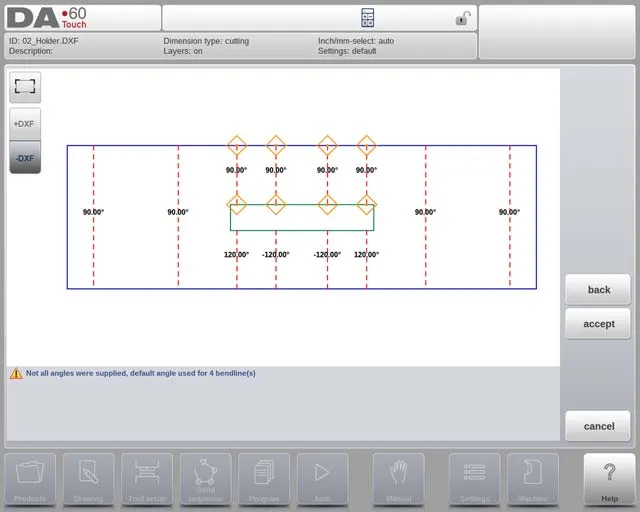Screen dimensions: 640x512
Task: Open the Products navigation icon
Action: pyautogui.click(x=31, y=478)
